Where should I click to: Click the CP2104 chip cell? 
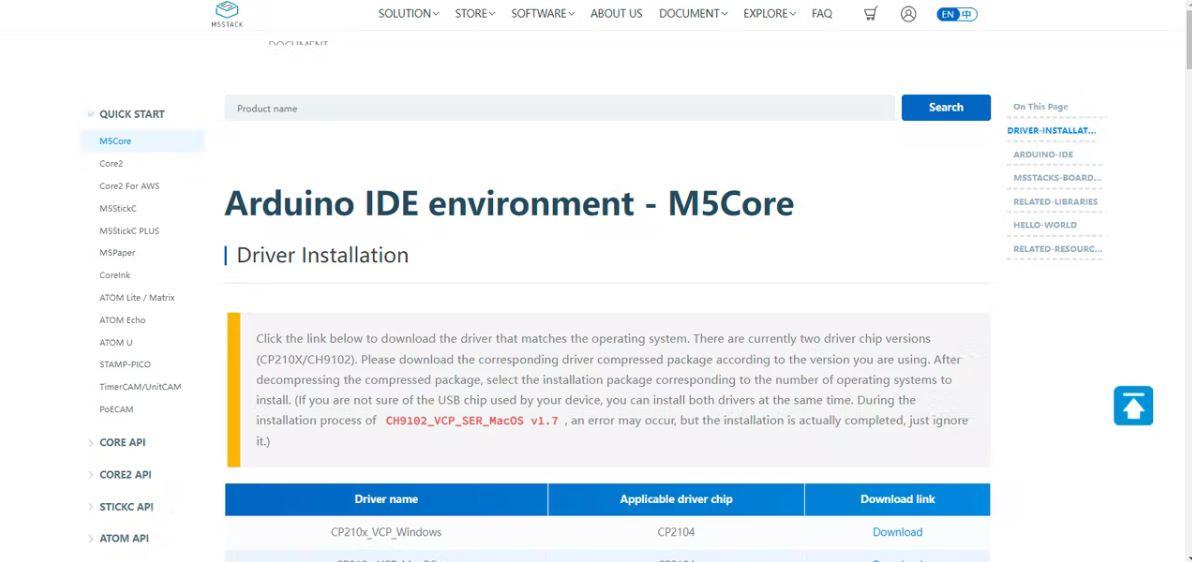click(676, 532)
